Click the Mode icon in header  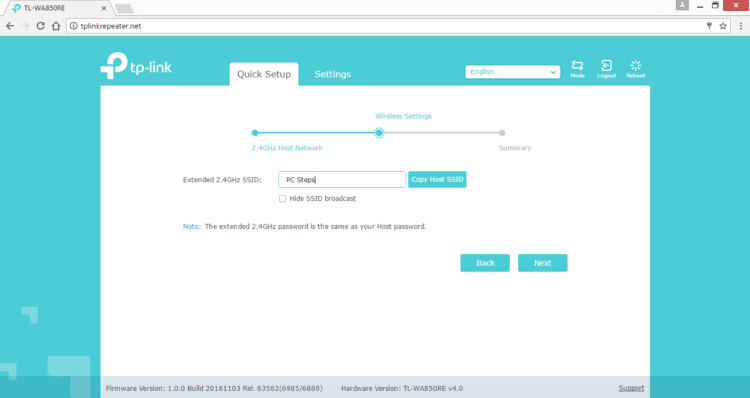point(577,69)
